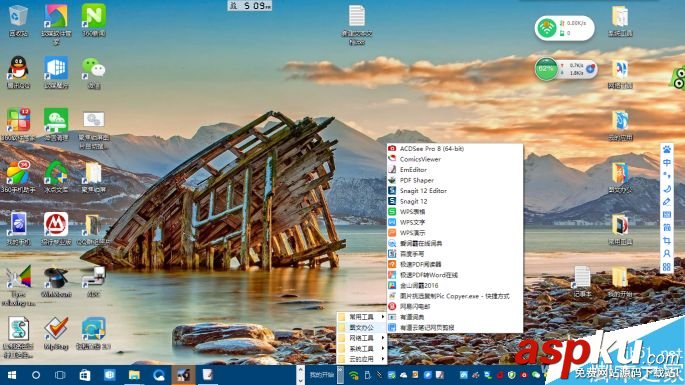
Task: Click the 62% green memory ball widget
Action: coord(546,69)
